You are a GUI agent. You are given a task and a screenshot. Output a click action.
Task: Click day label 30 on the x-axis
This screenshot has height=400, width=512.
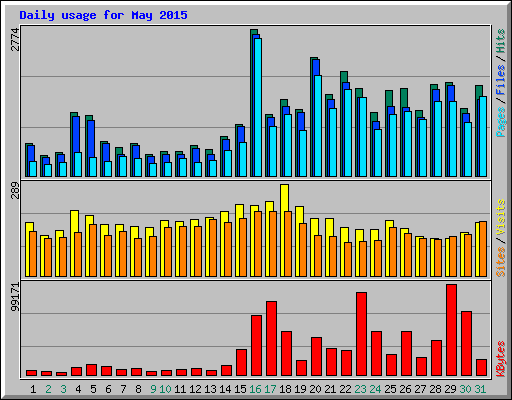(x=465, y=389)
